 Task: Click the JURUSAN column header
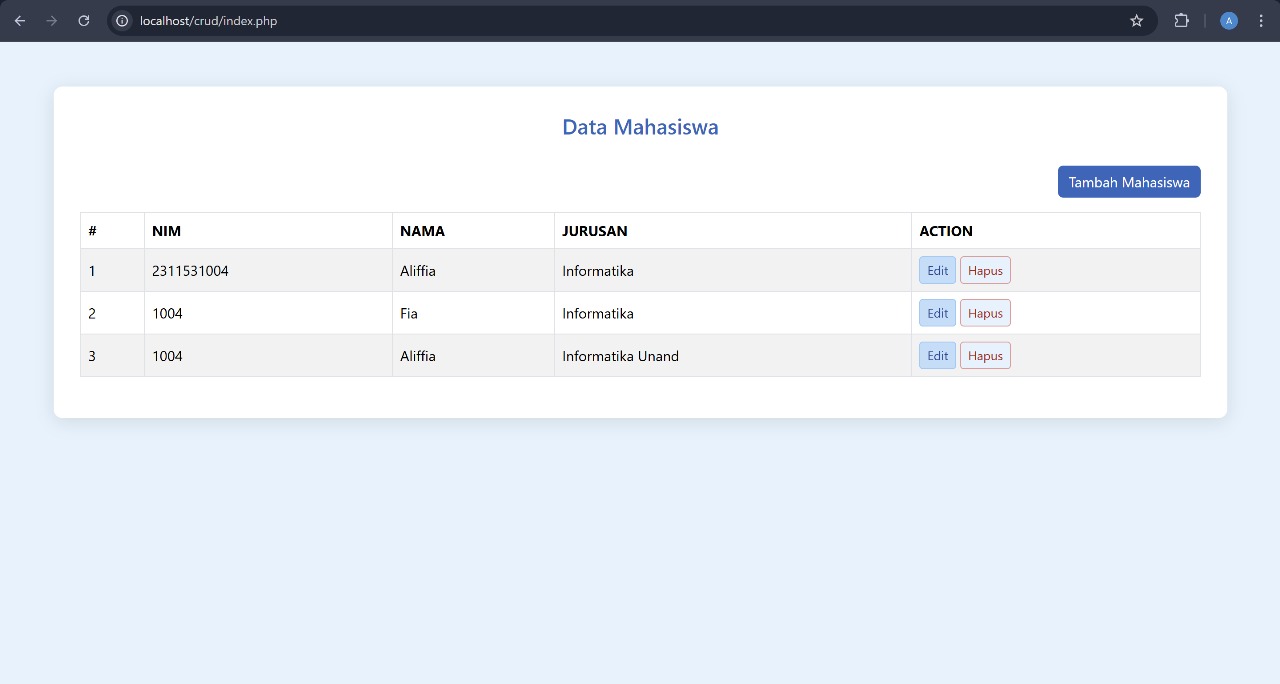click(595, 230)
